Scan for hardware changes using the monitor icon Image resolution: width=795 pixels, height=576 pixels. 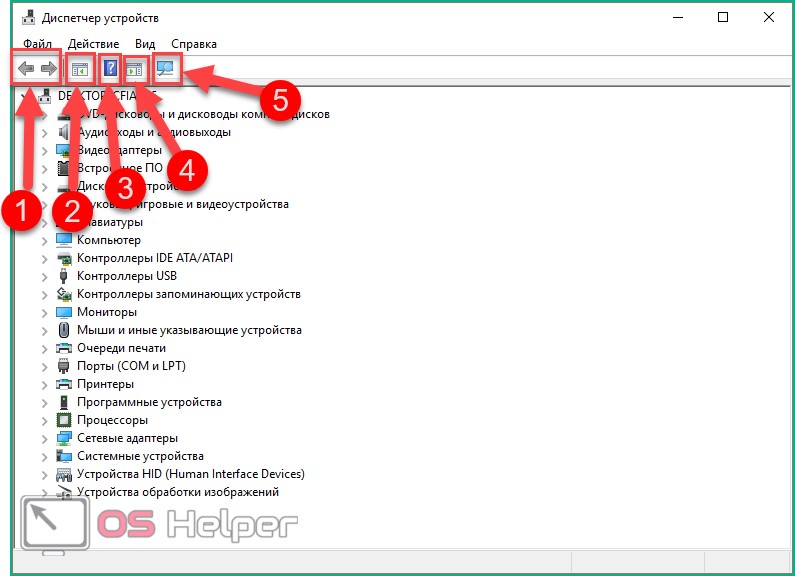click(165, 68)
